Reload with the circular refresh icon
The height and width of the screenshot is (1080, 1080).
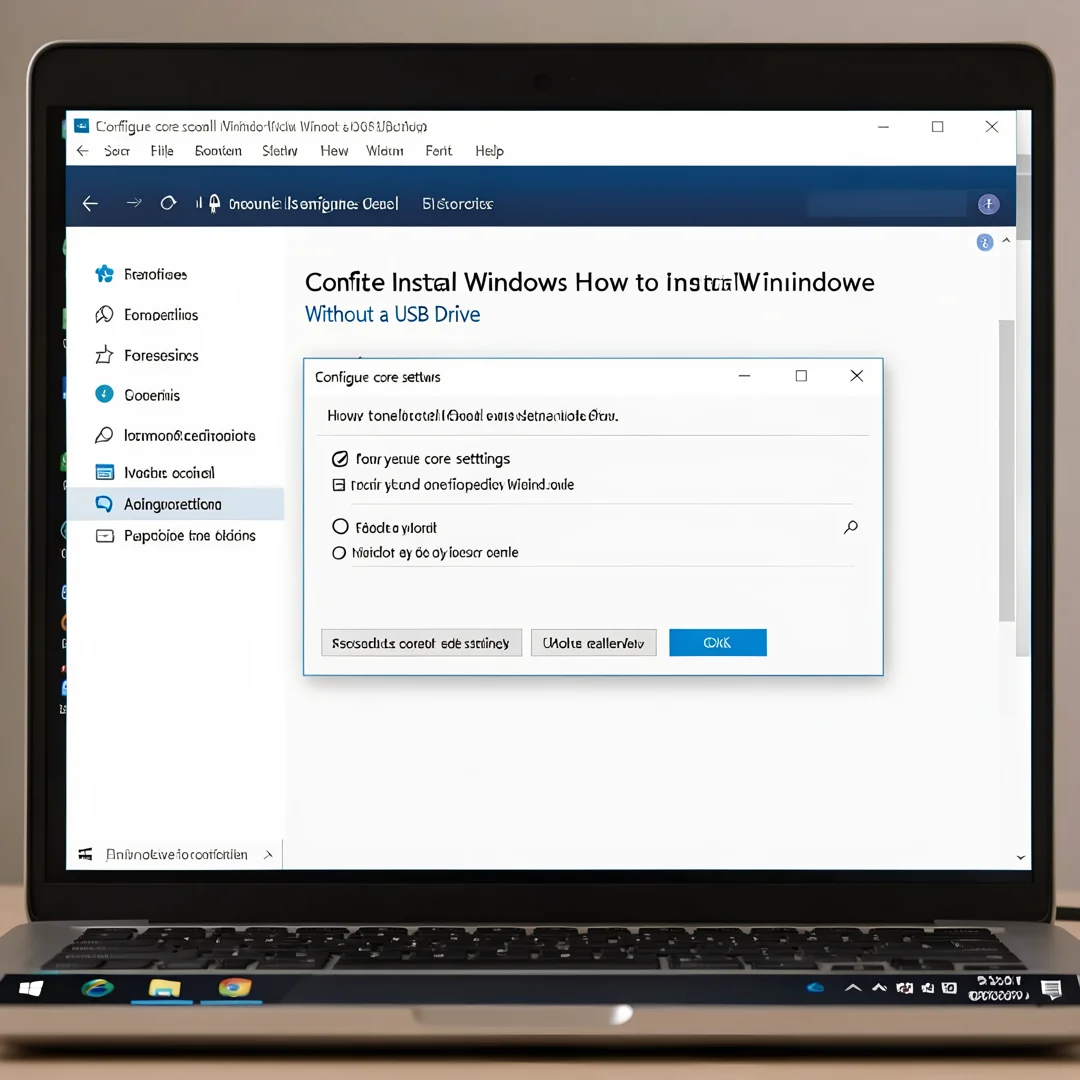coord(168,203)
